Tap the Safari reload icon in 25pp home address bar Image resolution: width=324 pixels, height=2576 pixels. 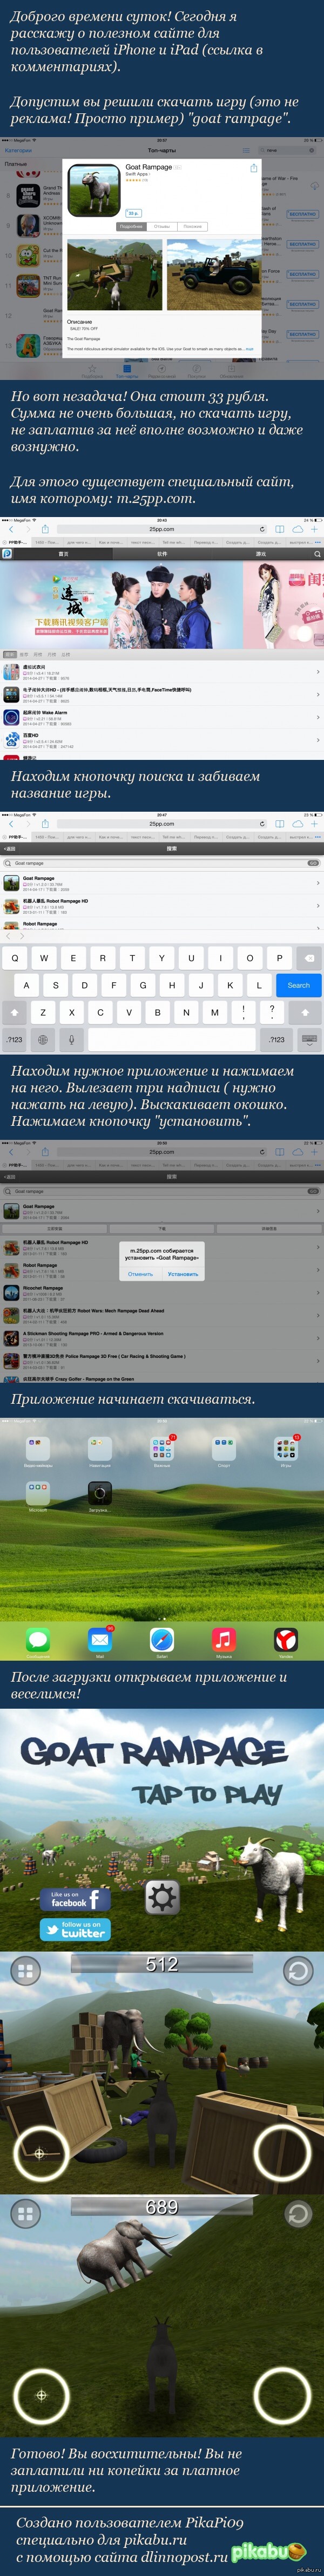pos(262,529)
